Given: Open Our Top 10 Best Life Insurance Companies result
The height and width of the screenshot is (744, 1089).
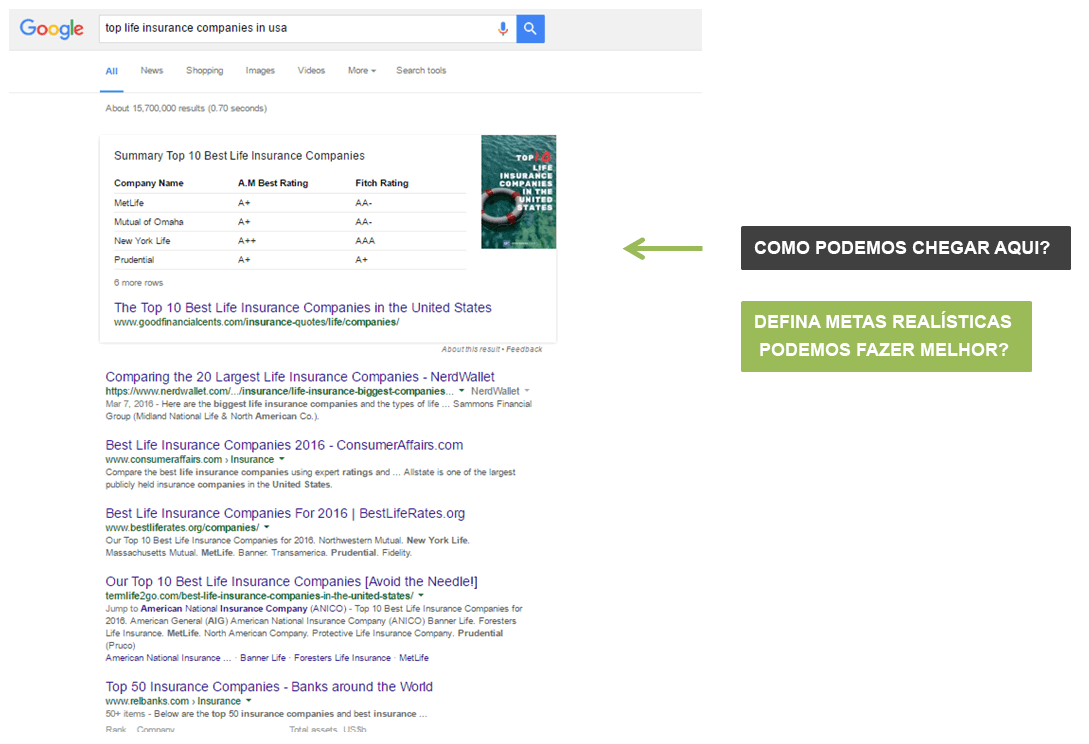Looking at the screenshot, I should (292, 581).
